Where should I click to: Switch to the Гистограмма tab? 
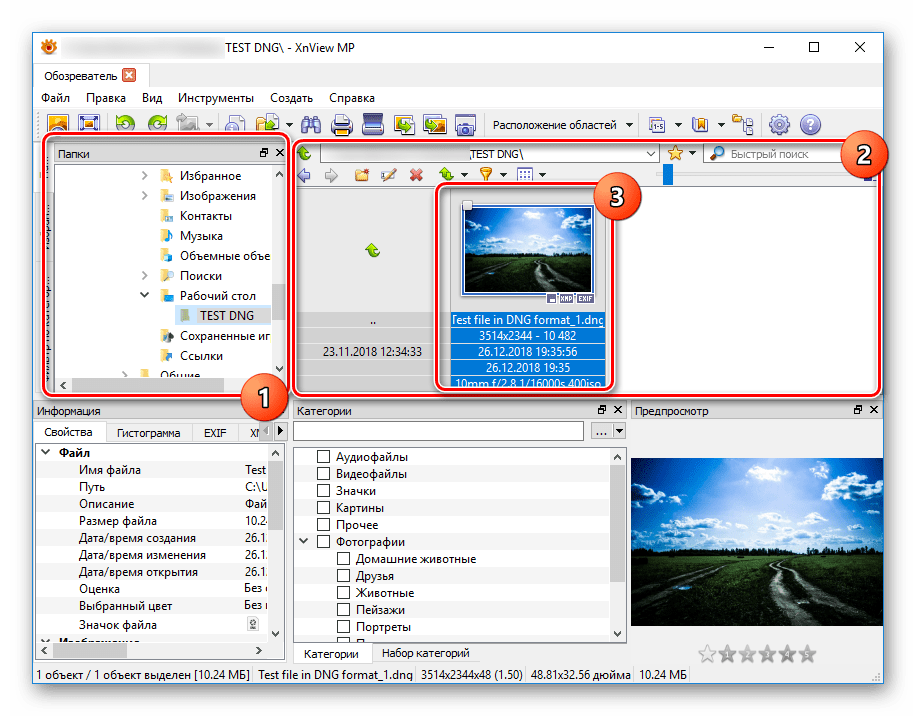click(148, 433)
